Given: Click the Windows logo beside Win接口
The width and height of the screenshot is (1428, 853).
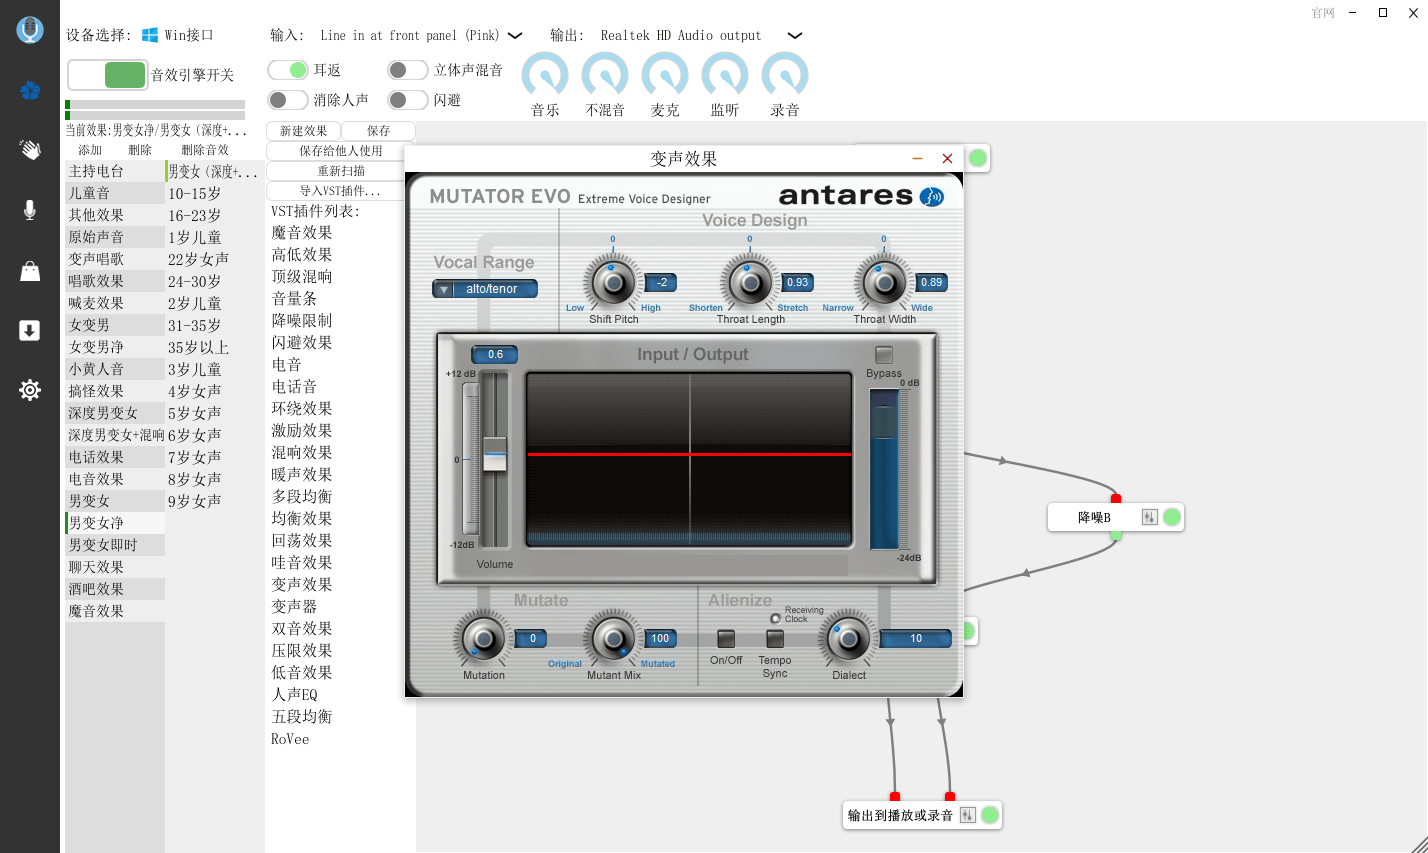Looking at the screenshot, I should [x=150, y=35].
